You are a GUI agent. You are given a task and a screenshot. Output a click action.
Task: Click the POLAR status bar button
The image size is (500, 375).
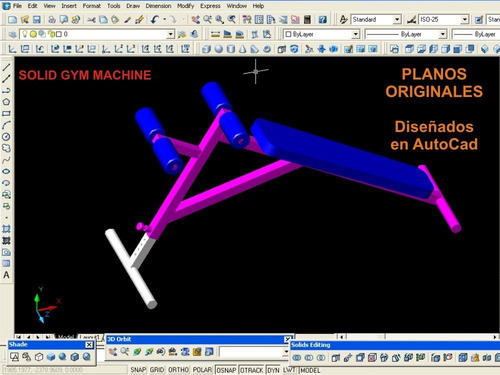point(202,370)
